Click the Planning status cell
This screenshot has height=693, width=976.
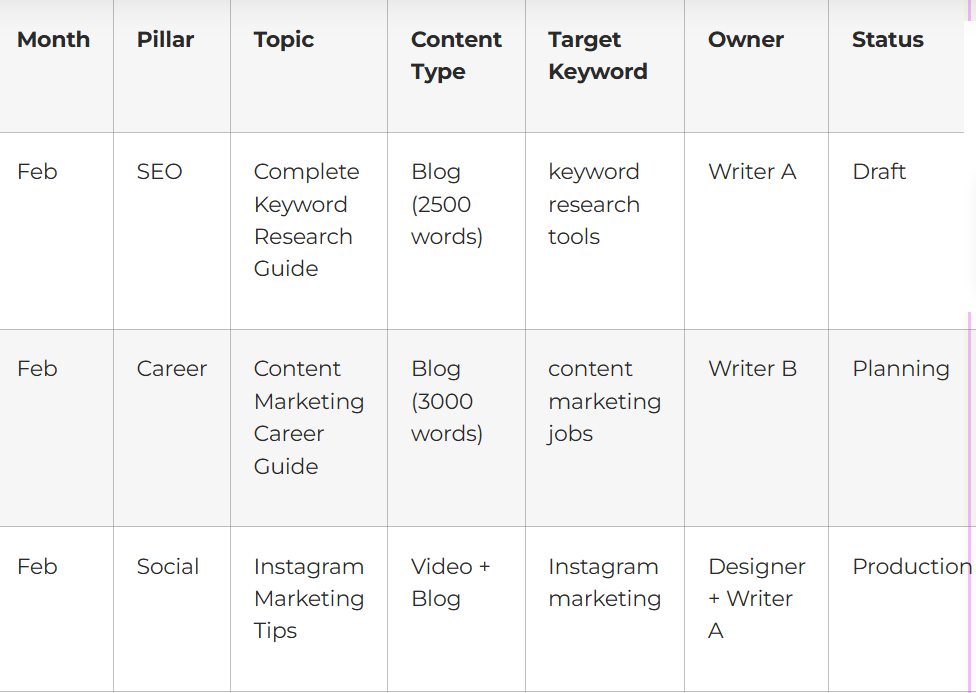[901, 369]
